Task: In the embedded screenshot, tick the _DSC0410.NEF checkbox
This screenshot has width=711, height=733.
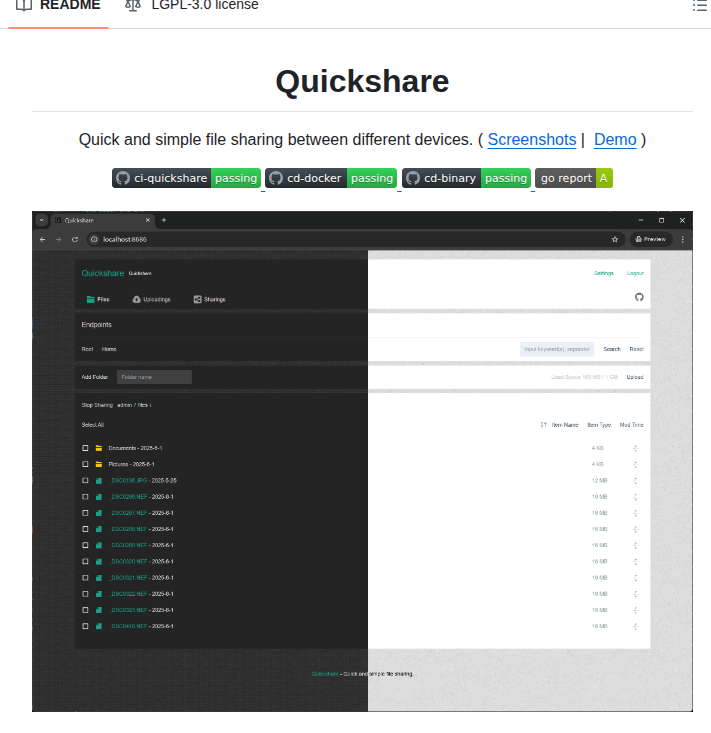Action: 85,626
